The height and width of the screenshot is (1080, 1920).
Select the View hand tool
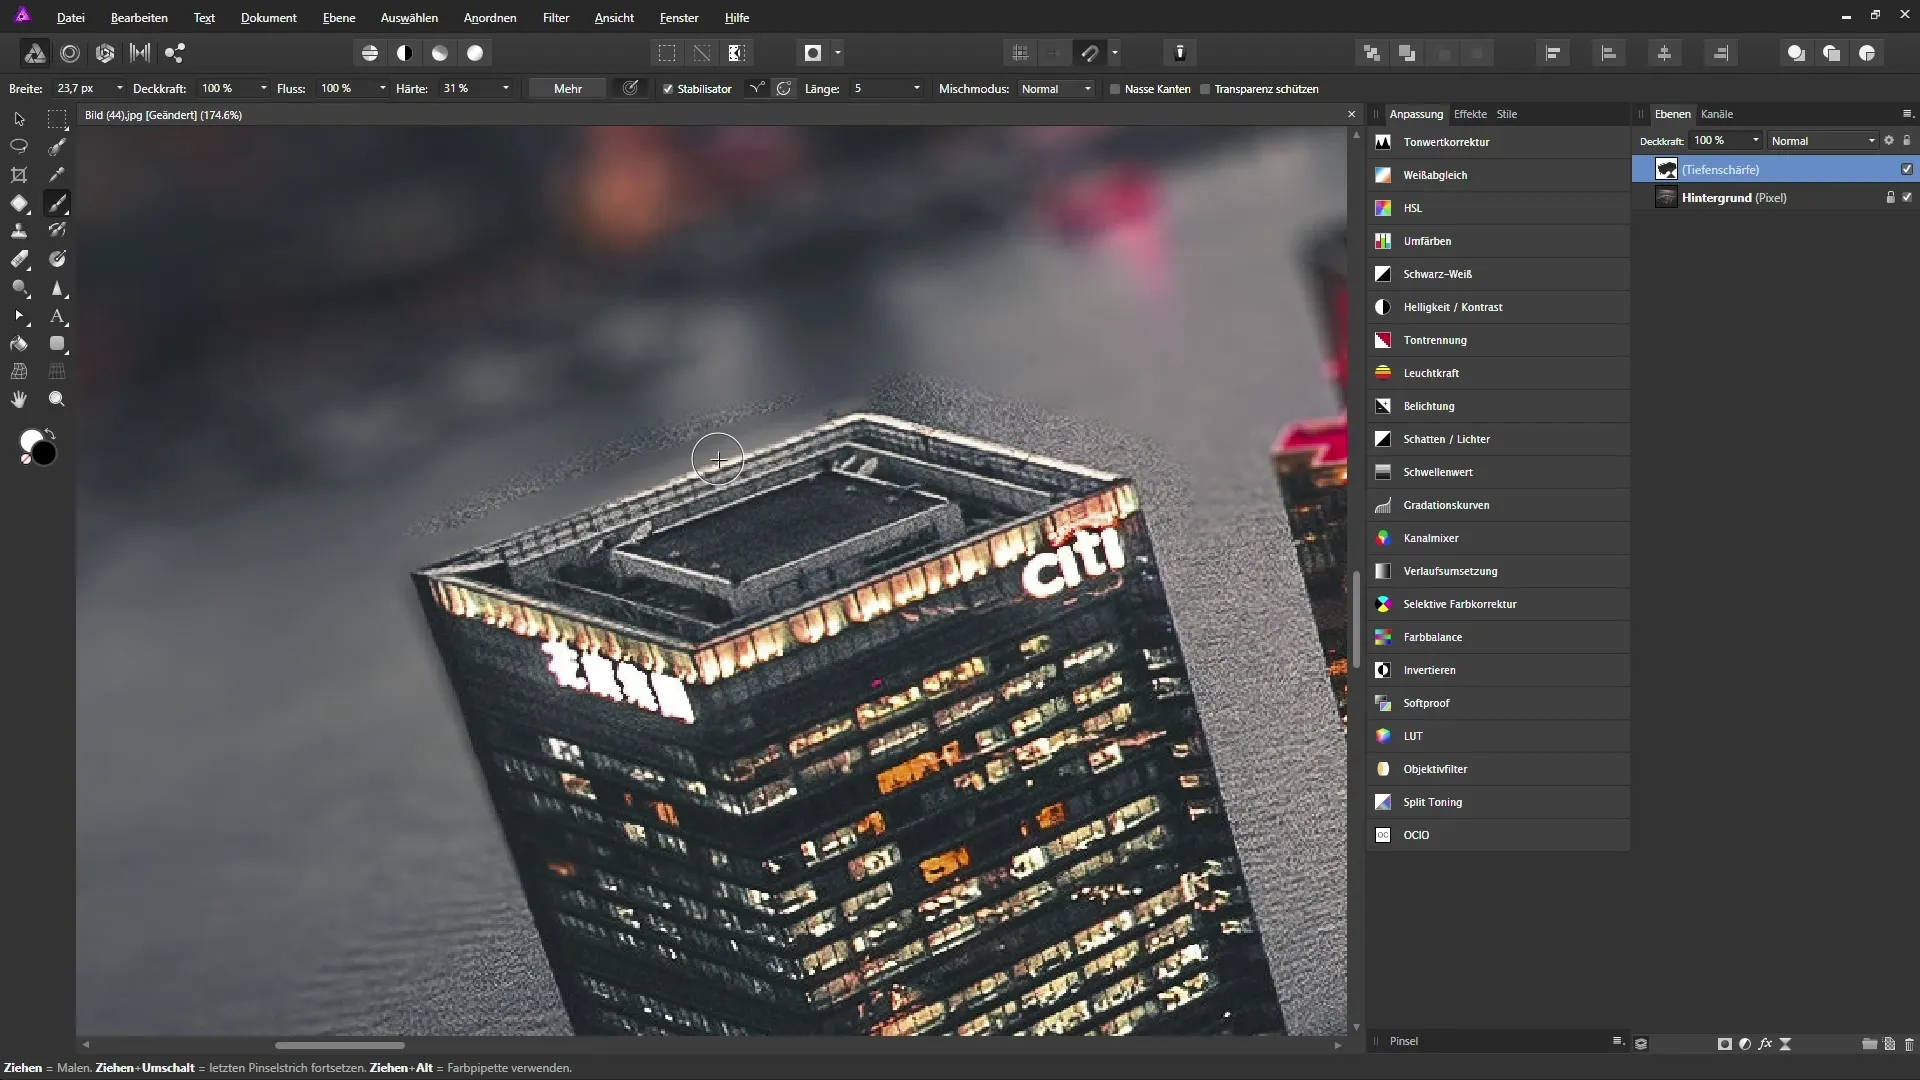pyautogui.click(x=19, y=399)
